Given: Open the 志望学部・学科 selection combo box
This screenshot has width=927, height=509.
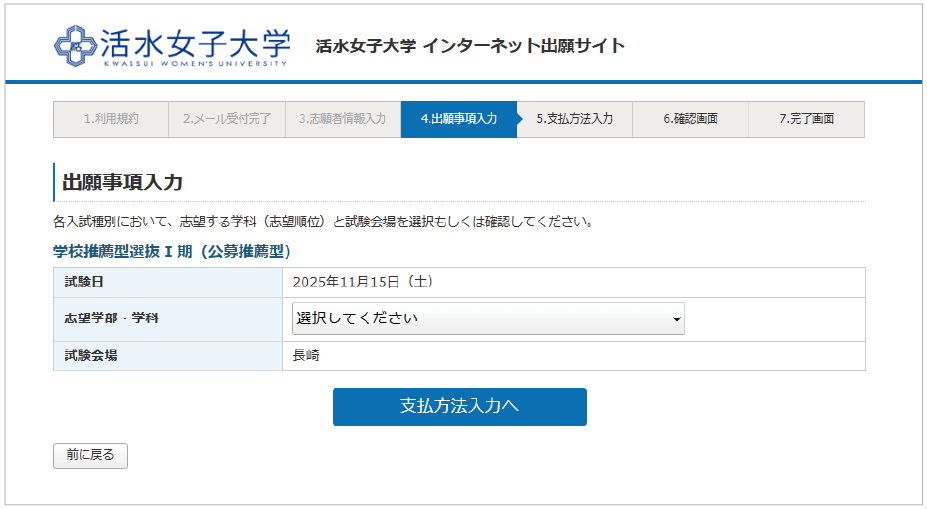Looking at the screenshot, I should click(488, 319).
